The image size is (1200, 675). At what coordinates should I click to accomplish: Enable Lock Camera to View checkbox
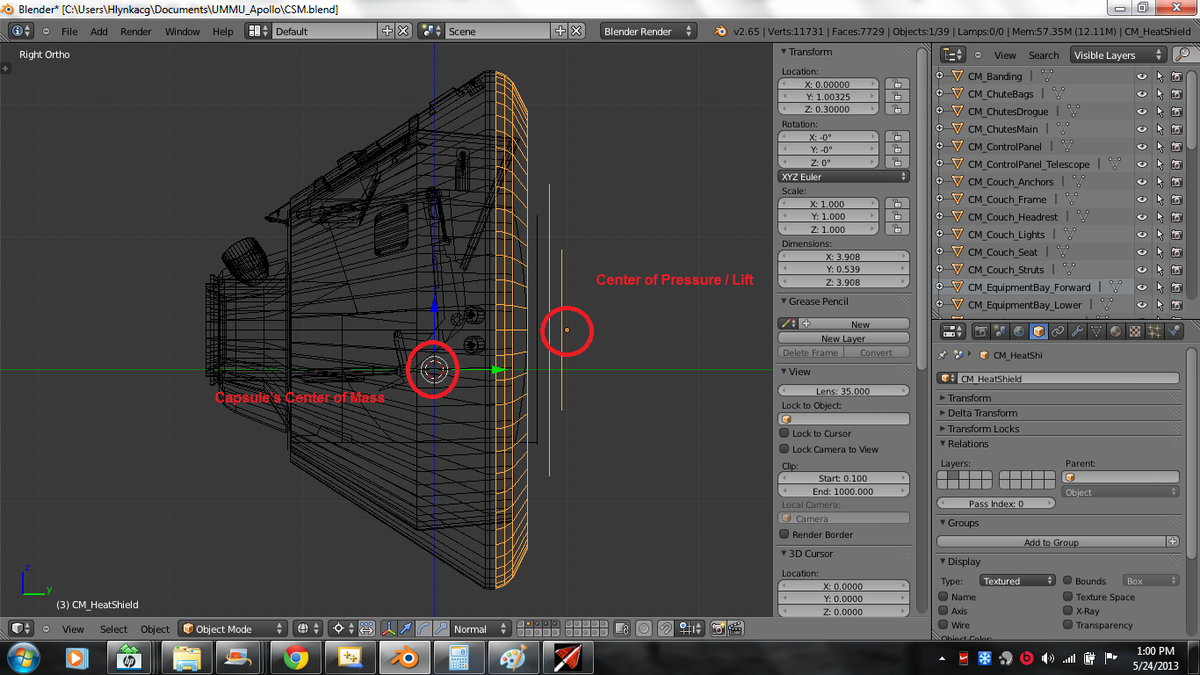pos(785,449)
